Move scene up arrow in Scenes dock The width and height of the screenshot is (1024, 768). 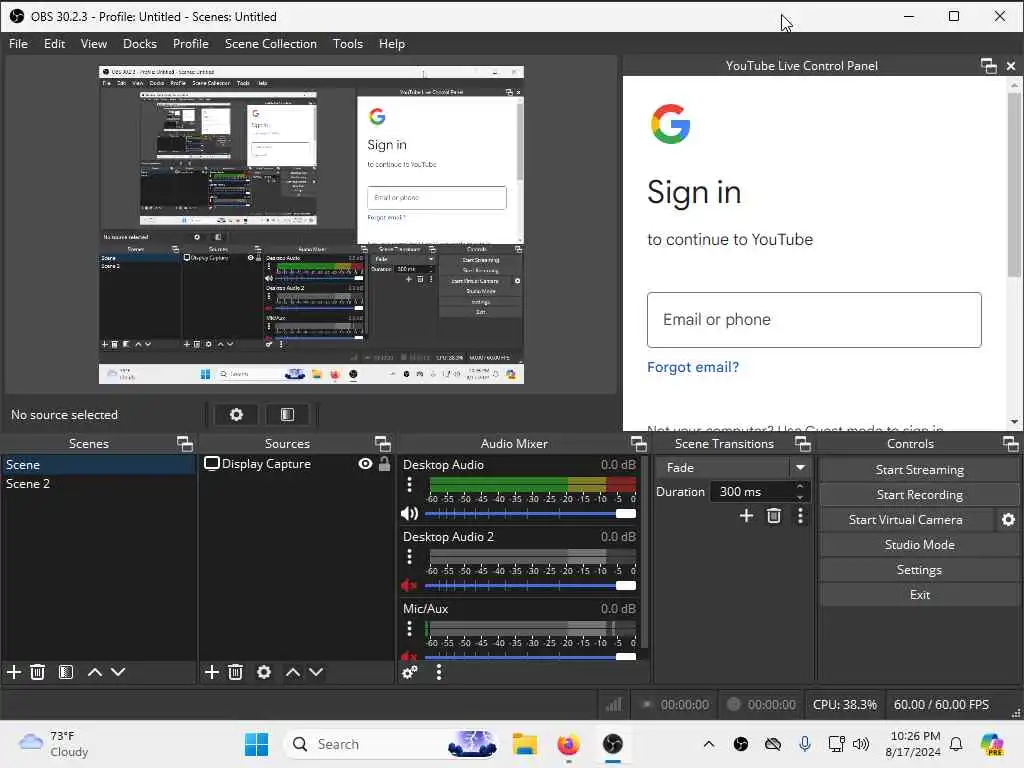(95, 672)
